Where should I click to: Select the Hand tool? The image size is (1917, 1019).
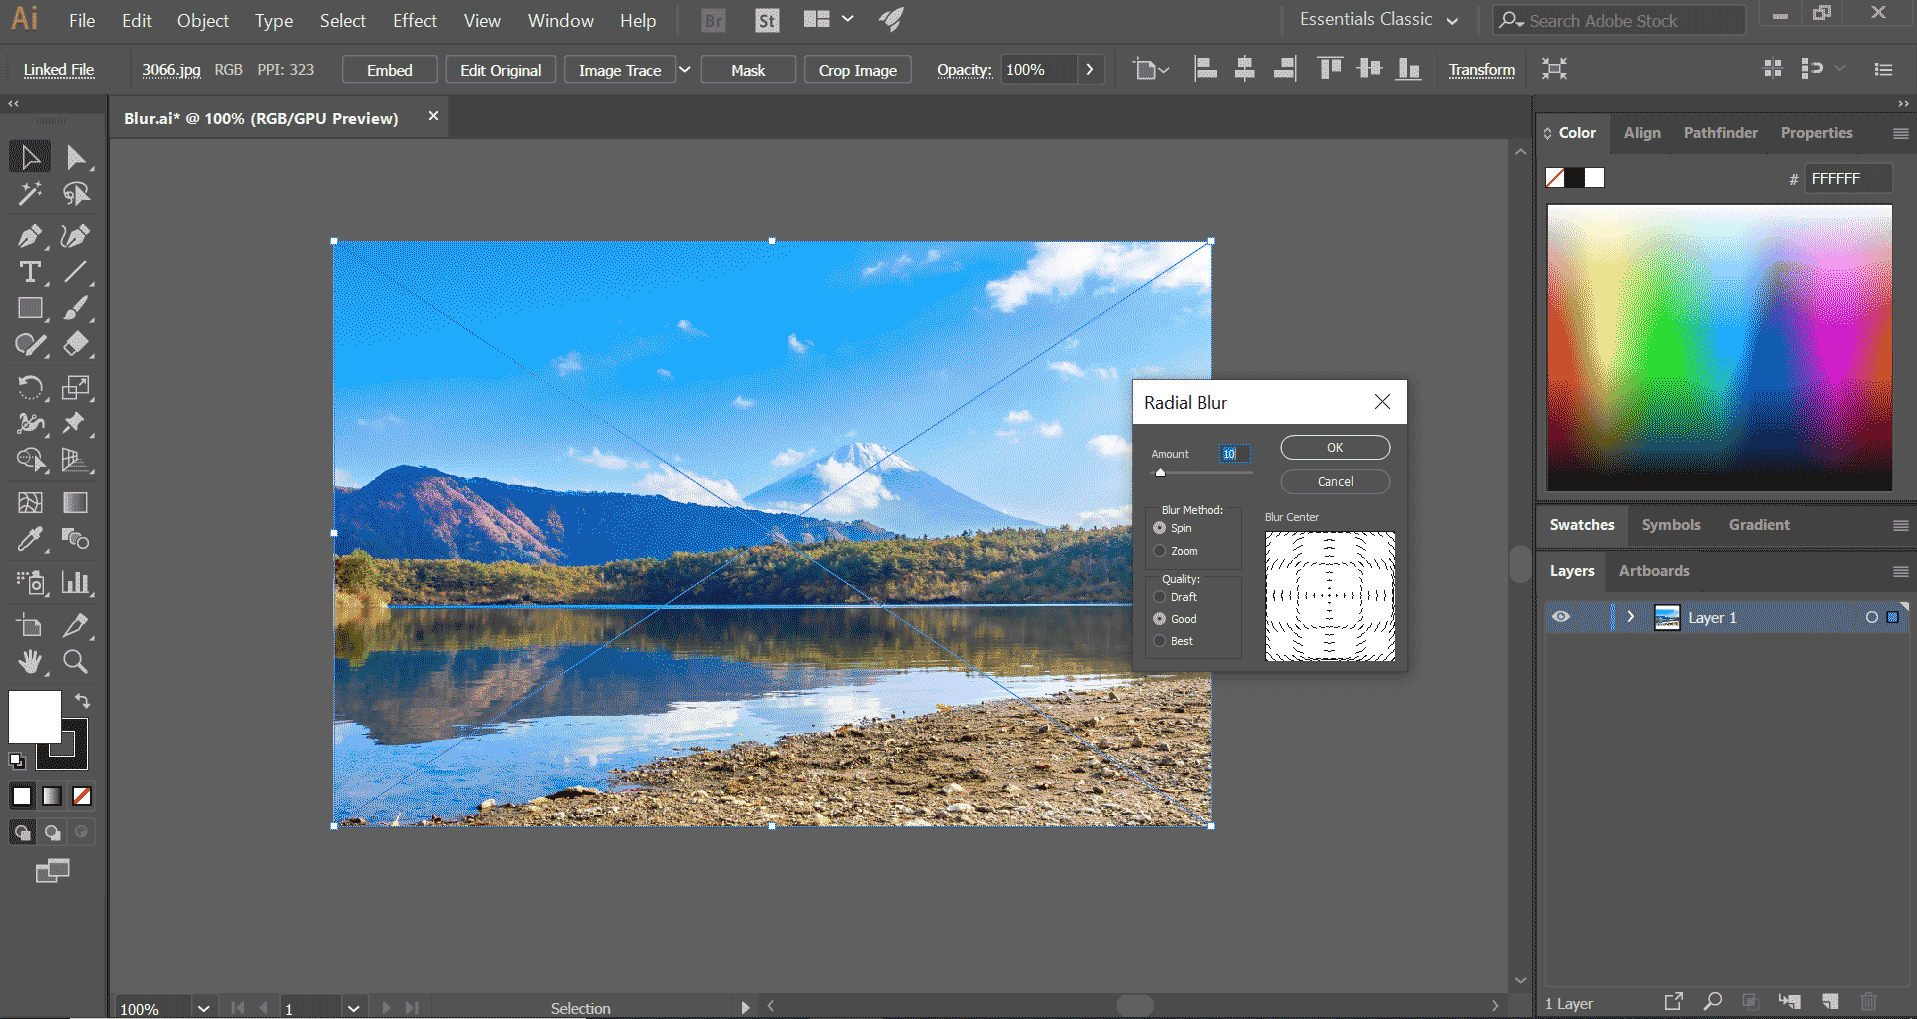pos(30,662)
